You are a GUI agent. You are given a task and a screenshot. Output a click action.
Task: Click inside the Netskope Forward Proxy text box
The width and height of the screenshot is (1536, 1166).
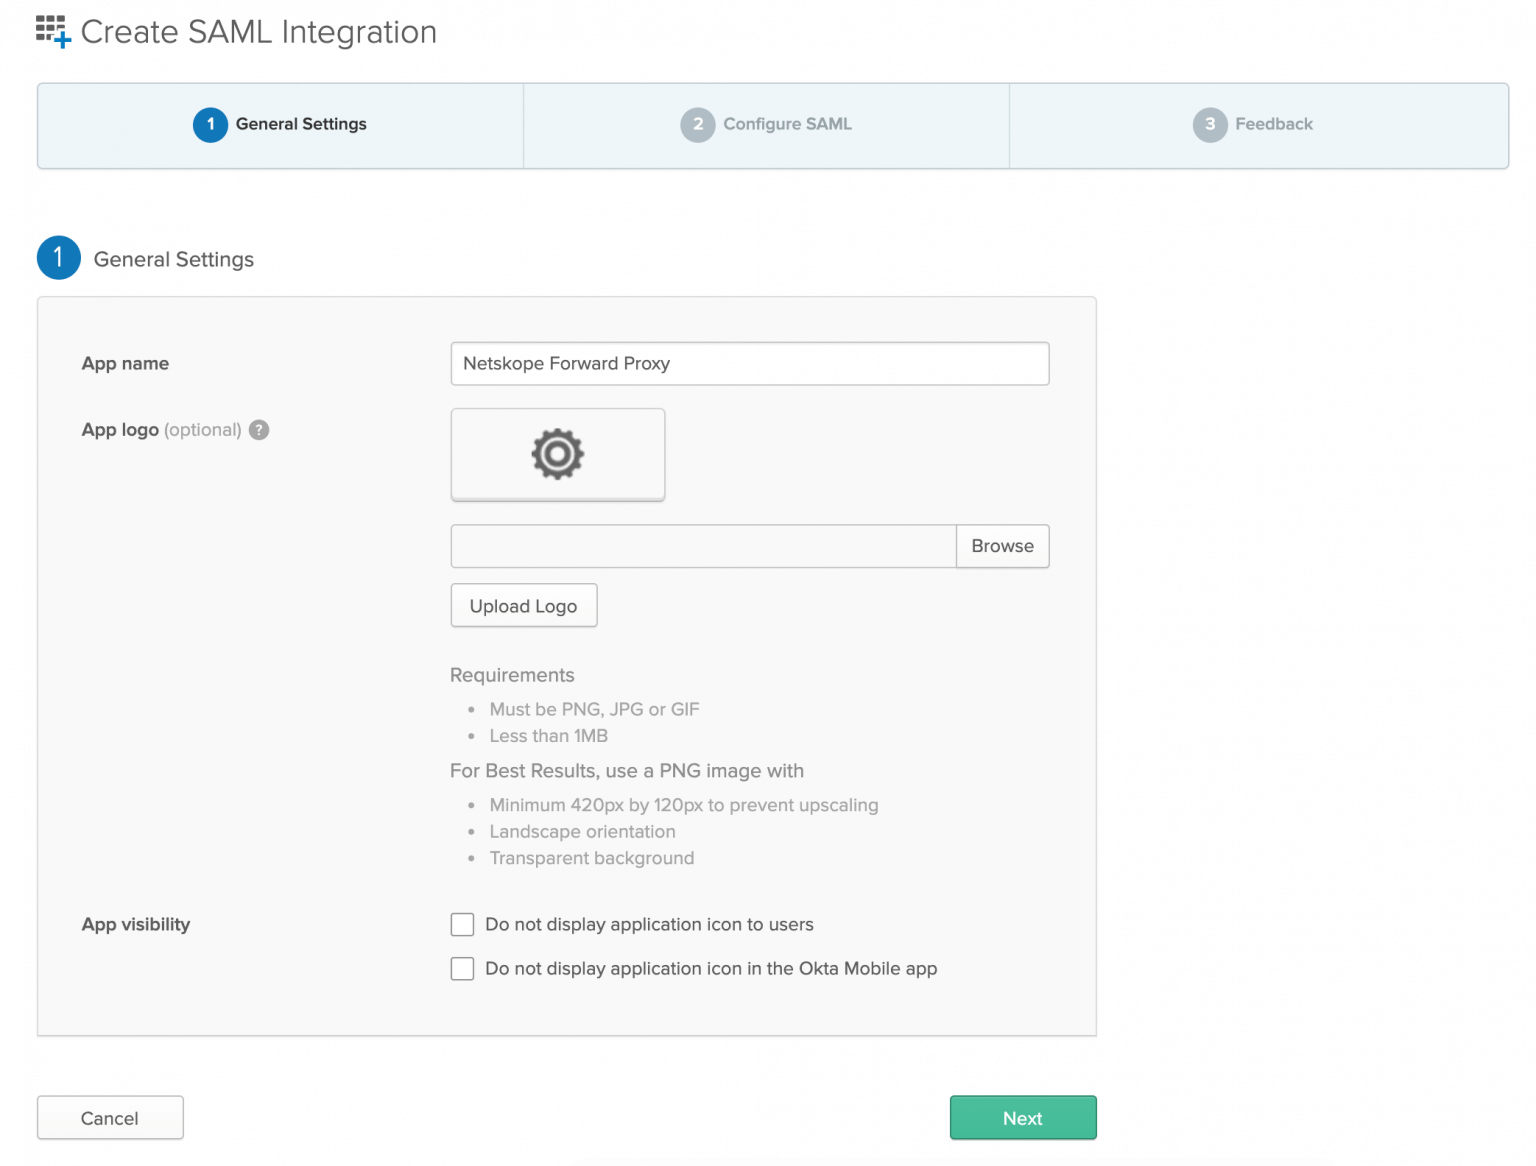750,363
